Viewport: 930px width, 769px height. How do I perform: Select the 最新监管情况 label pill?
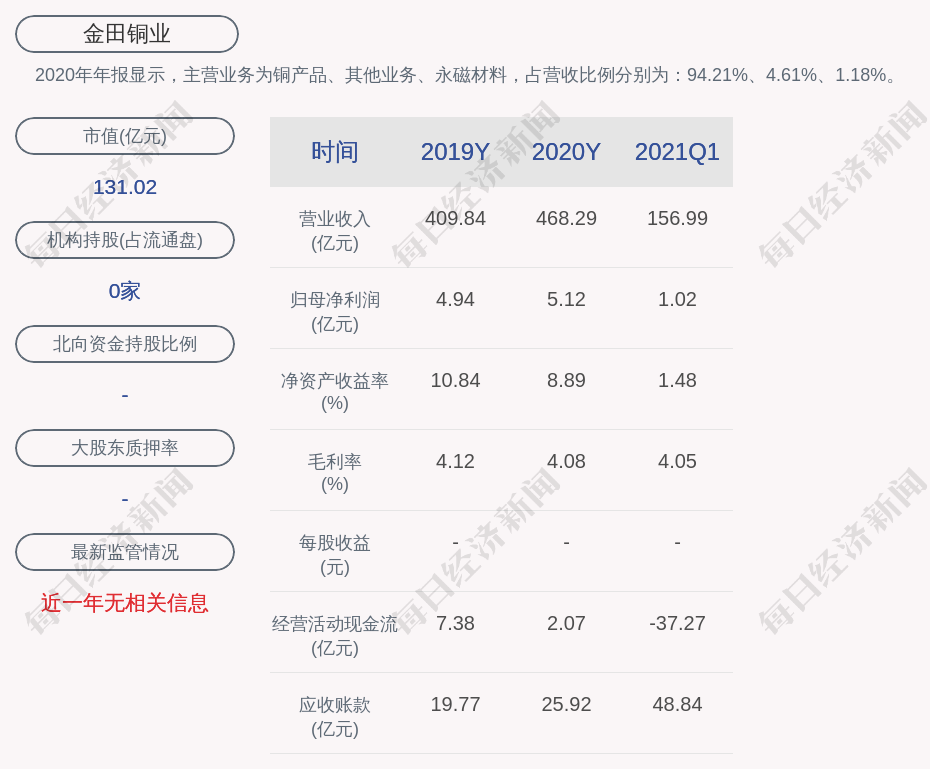tap(125, 552)
